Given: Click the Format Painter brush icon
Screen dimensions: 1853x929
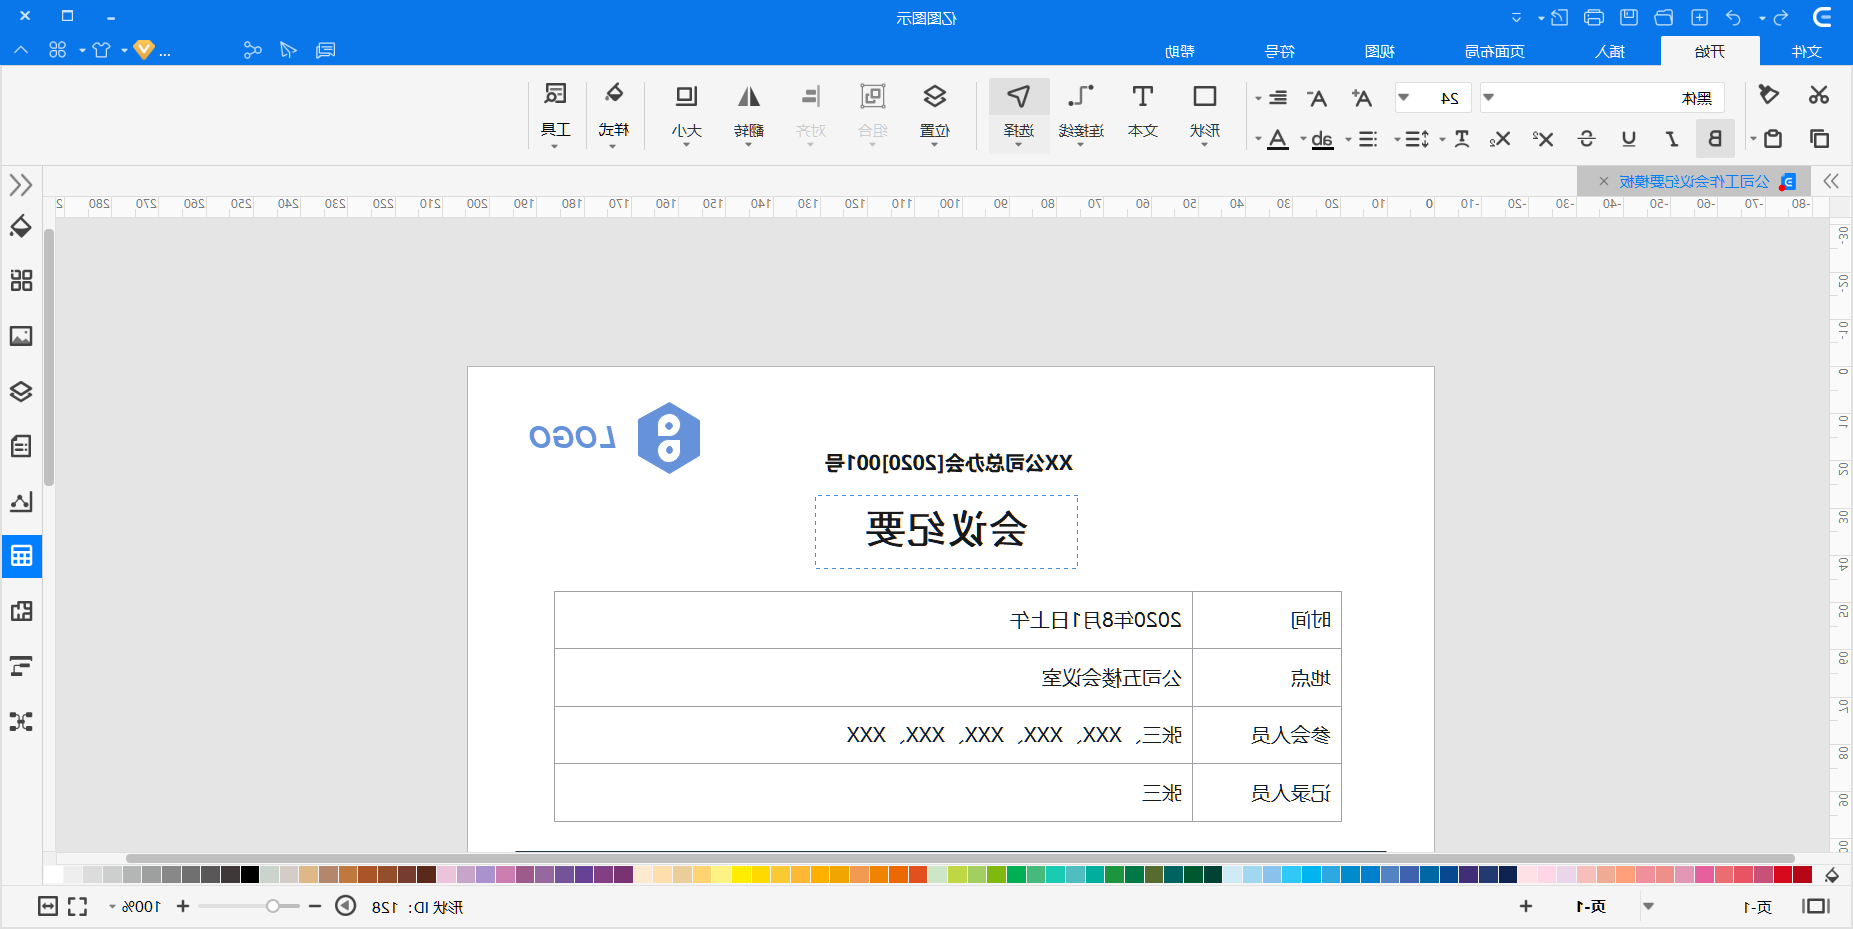Looking at the screenshot, I should [1768, 95].
